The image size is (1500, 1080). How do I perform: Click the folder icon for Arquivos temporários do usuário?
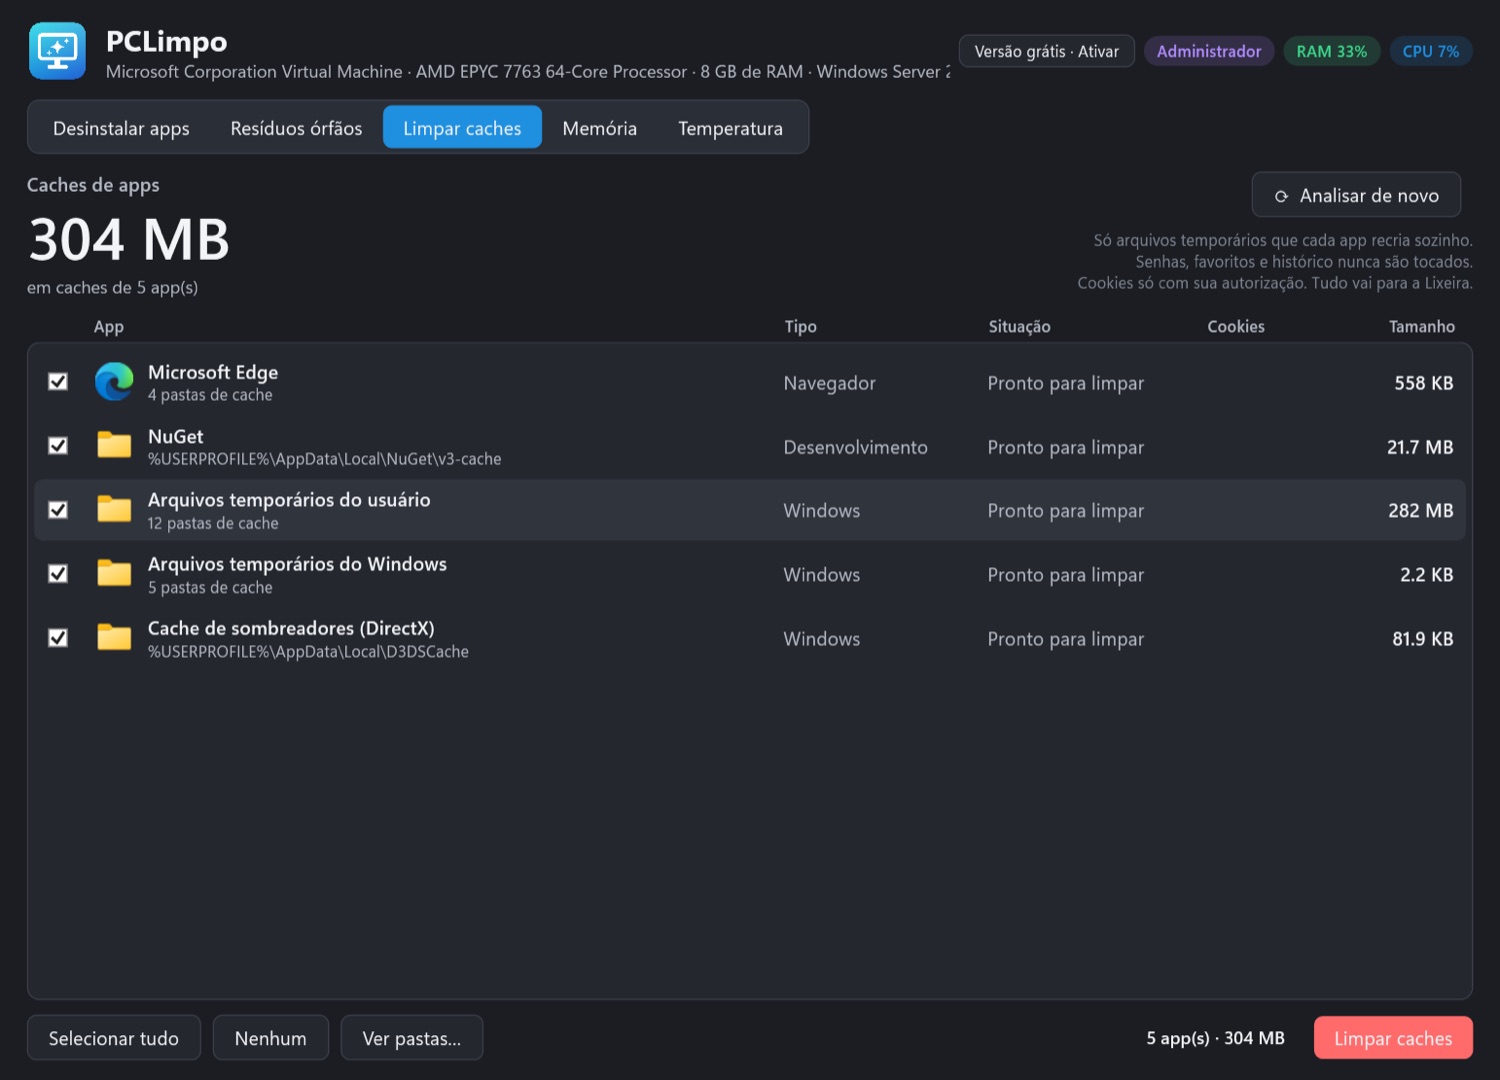tap(114, 509)
